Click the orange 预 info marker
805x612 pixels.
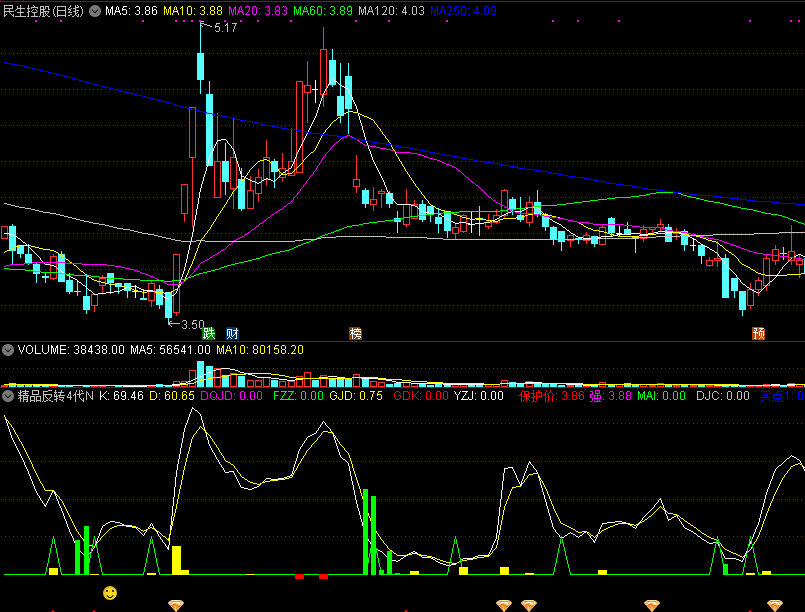pyautogui.click(x=758, y=334)
